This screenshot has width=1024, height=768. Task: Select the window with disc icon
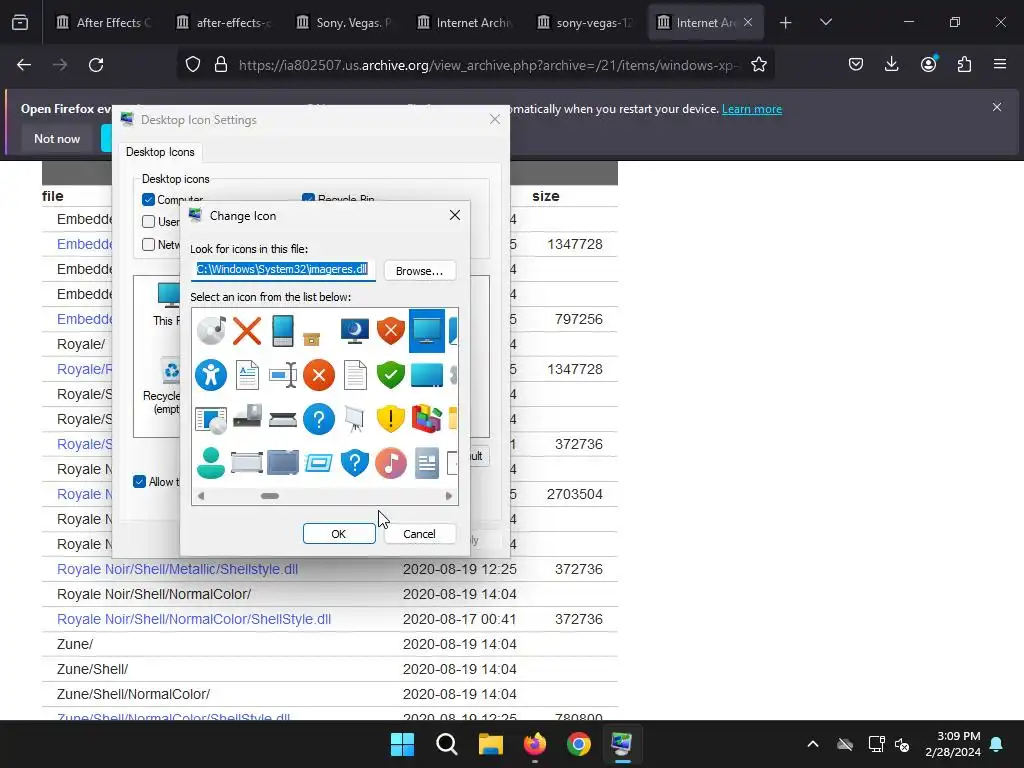point(211,419)
